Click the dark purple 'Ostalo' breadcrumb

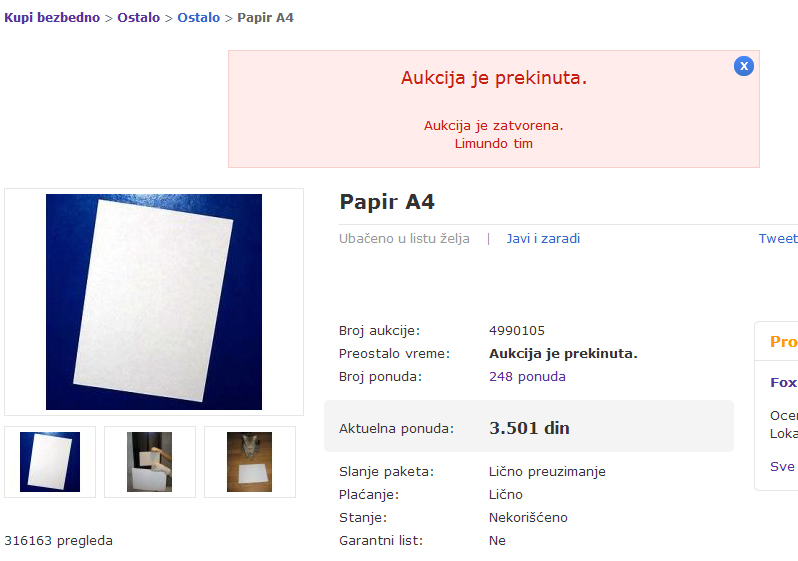click(x=138, y=18)
